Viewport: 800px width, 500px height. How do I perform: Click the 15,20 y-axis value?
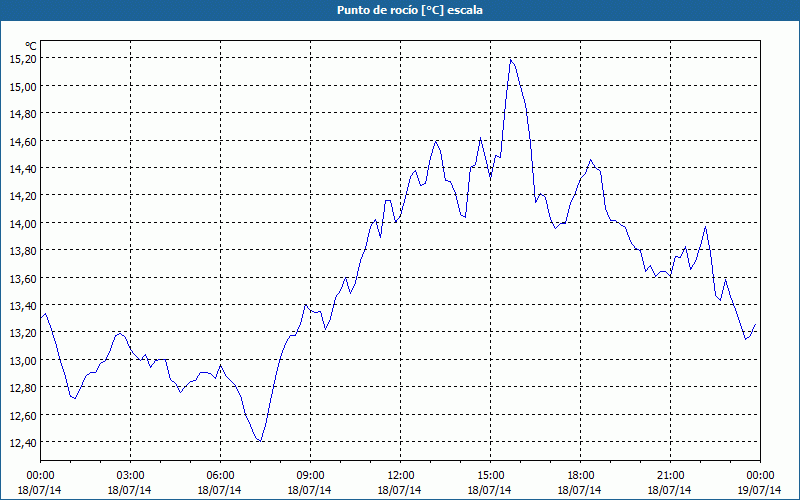(x=23, y=59)
